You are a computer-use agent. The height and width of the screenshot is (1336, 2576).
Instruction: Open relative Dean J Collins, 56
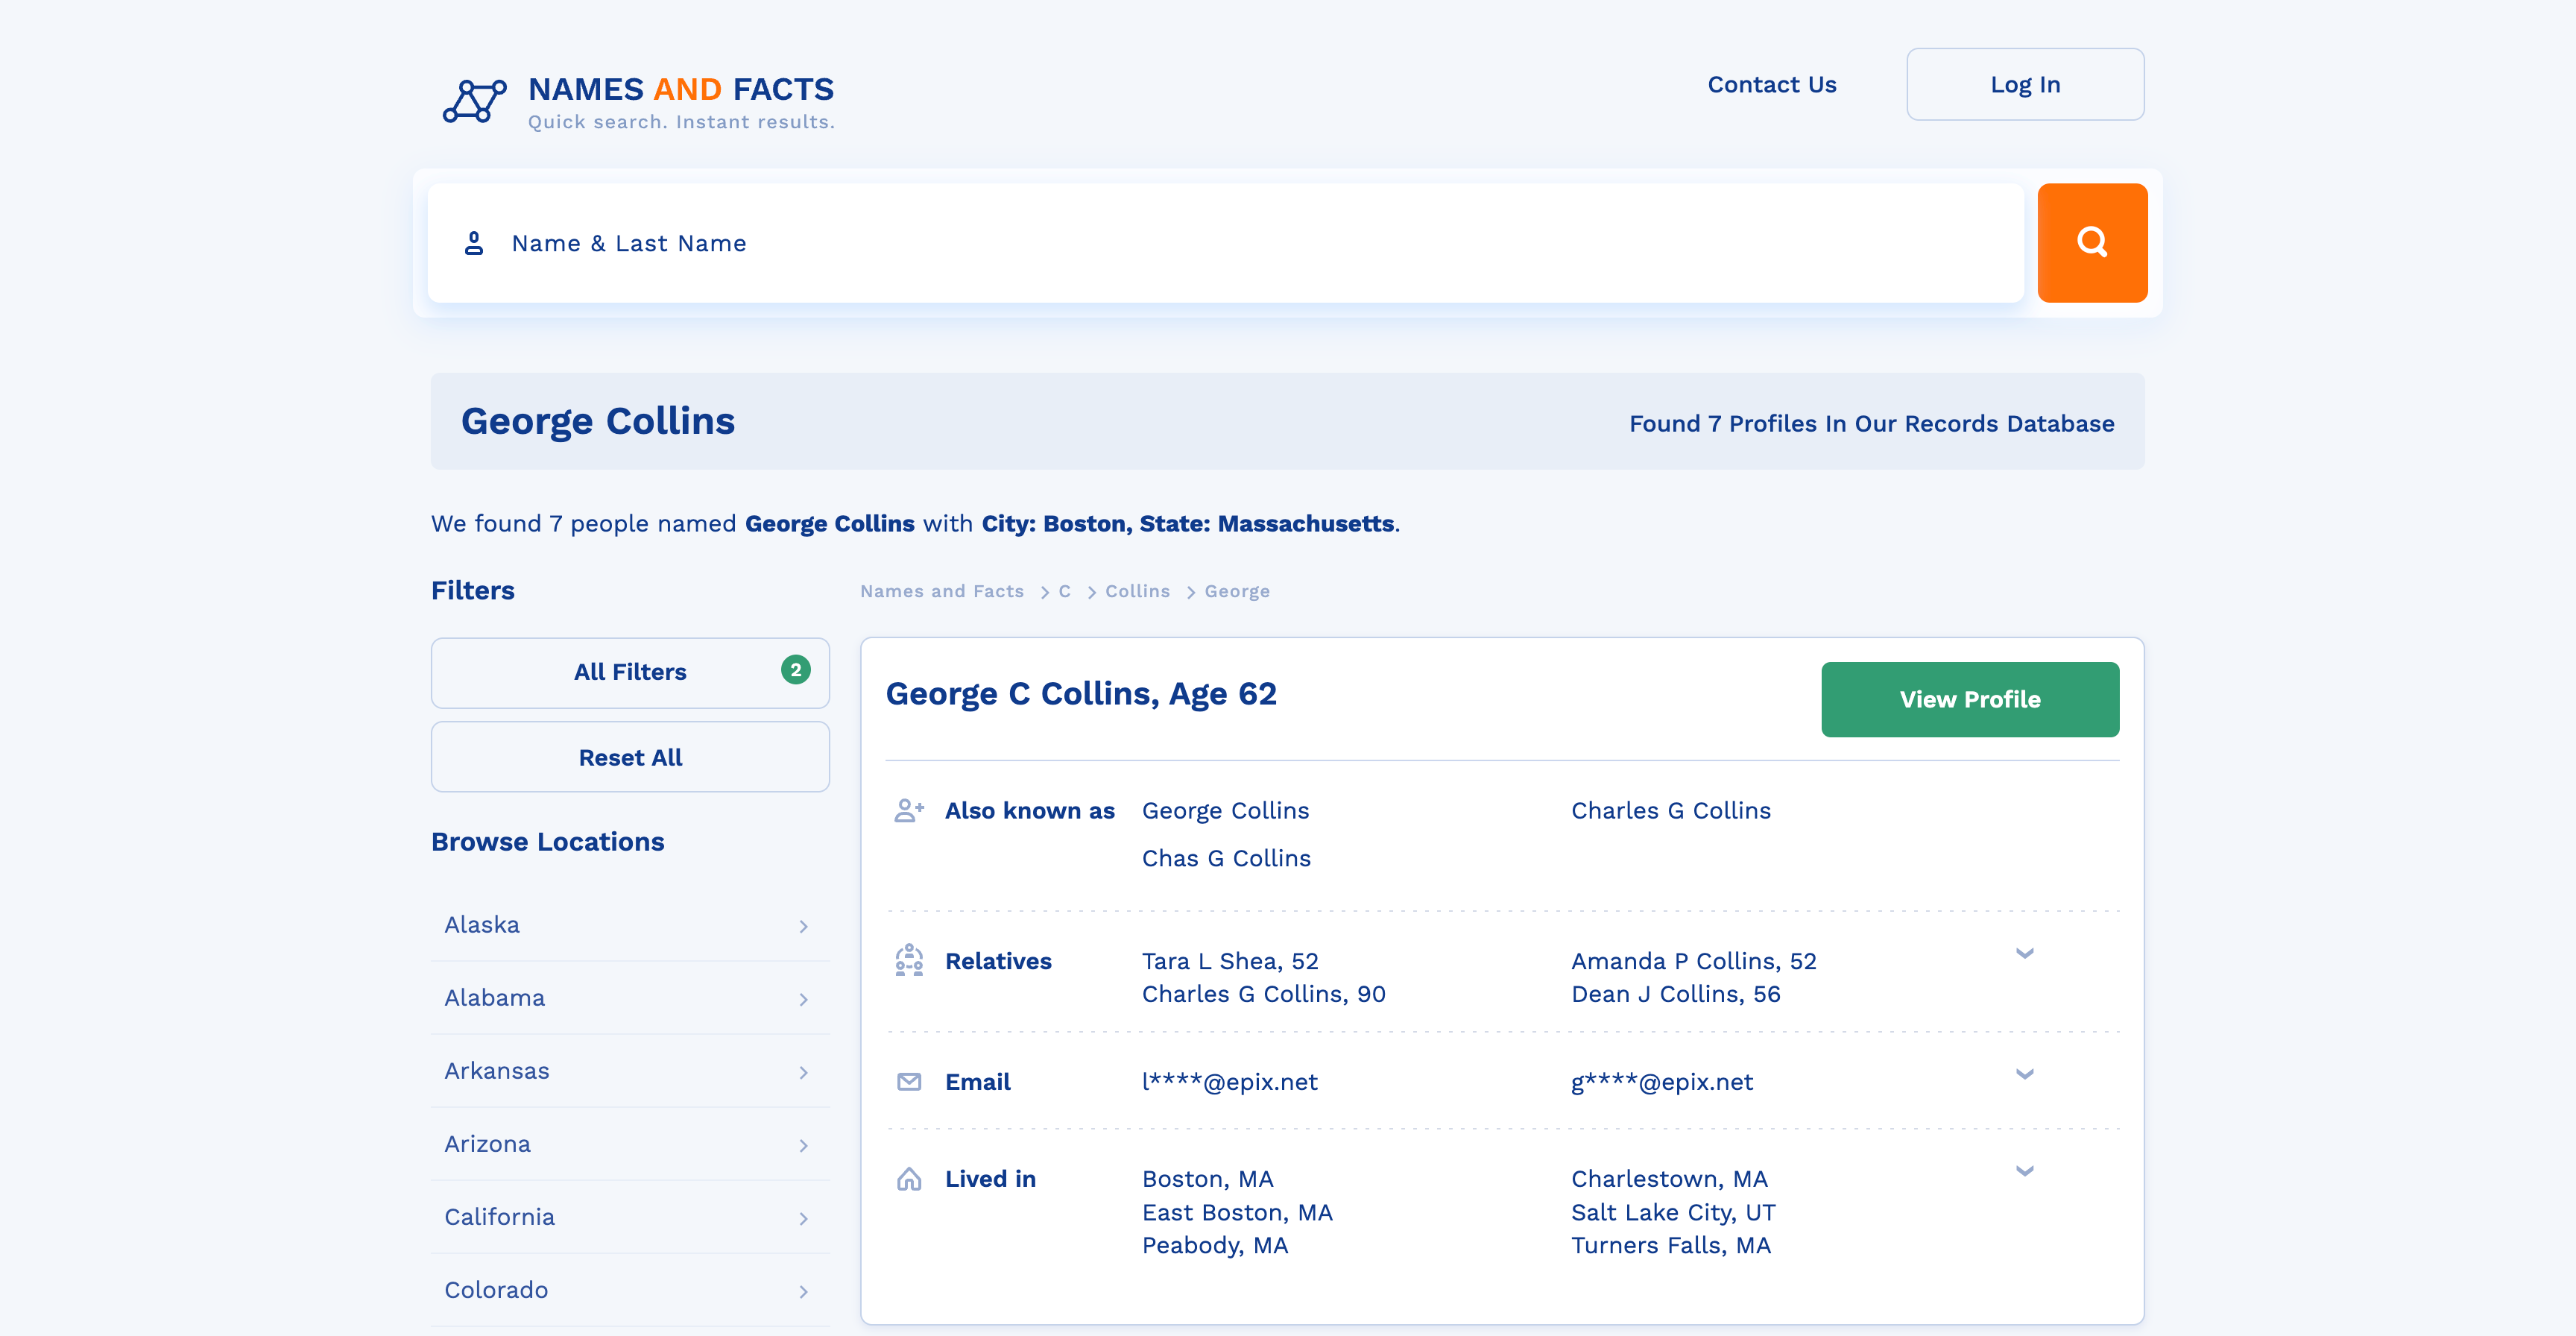(x=1675, y=994)
